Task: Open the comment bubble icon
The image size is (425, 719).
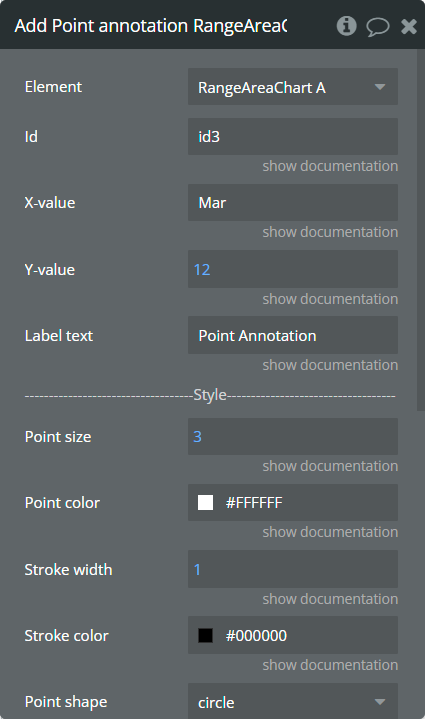Action: 378,27
